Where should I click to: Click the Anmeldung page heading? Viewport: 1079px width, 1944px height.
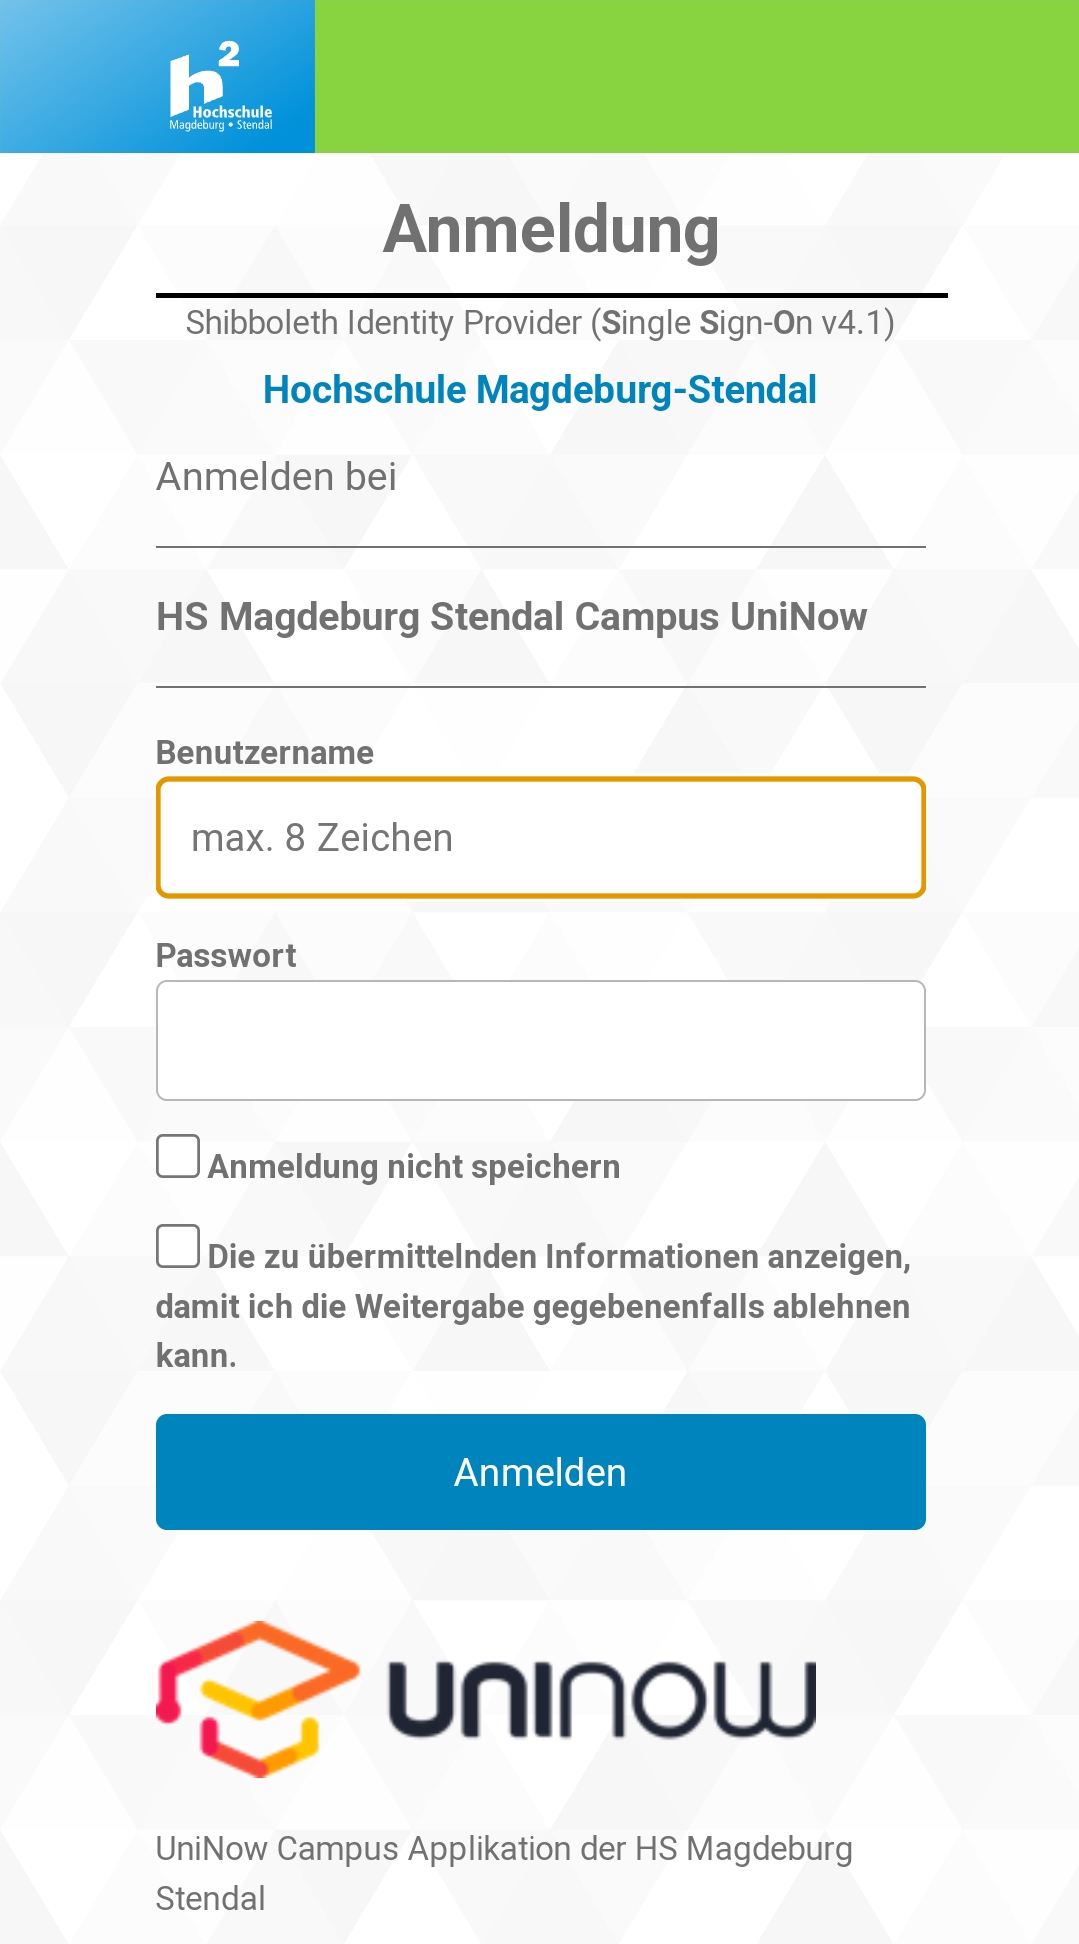pos(551,230)
